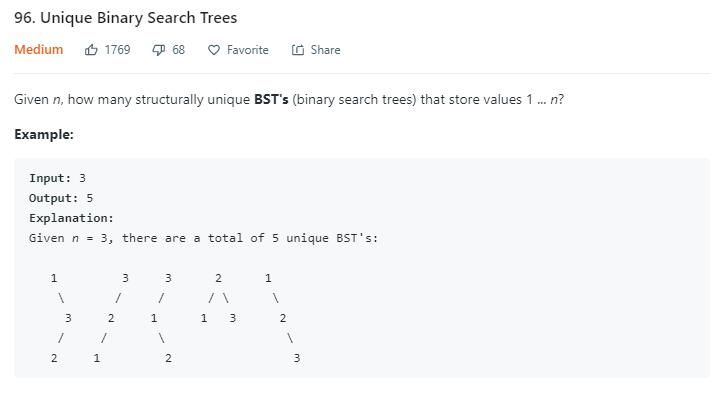The image size is (724, 397).
Task: Click the line stating total of 5 unique BST's
Action: 204,238
